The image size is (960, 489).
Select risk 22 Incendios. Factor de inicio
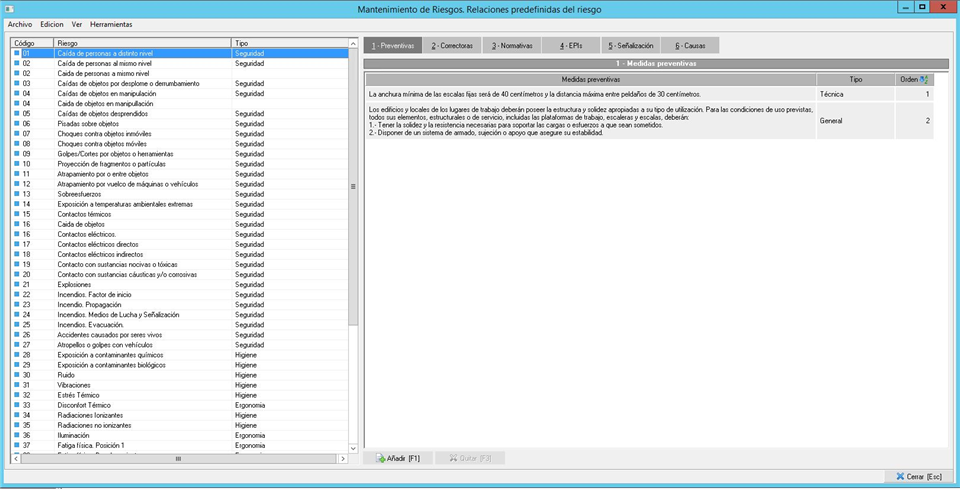(x=180, y=295)
